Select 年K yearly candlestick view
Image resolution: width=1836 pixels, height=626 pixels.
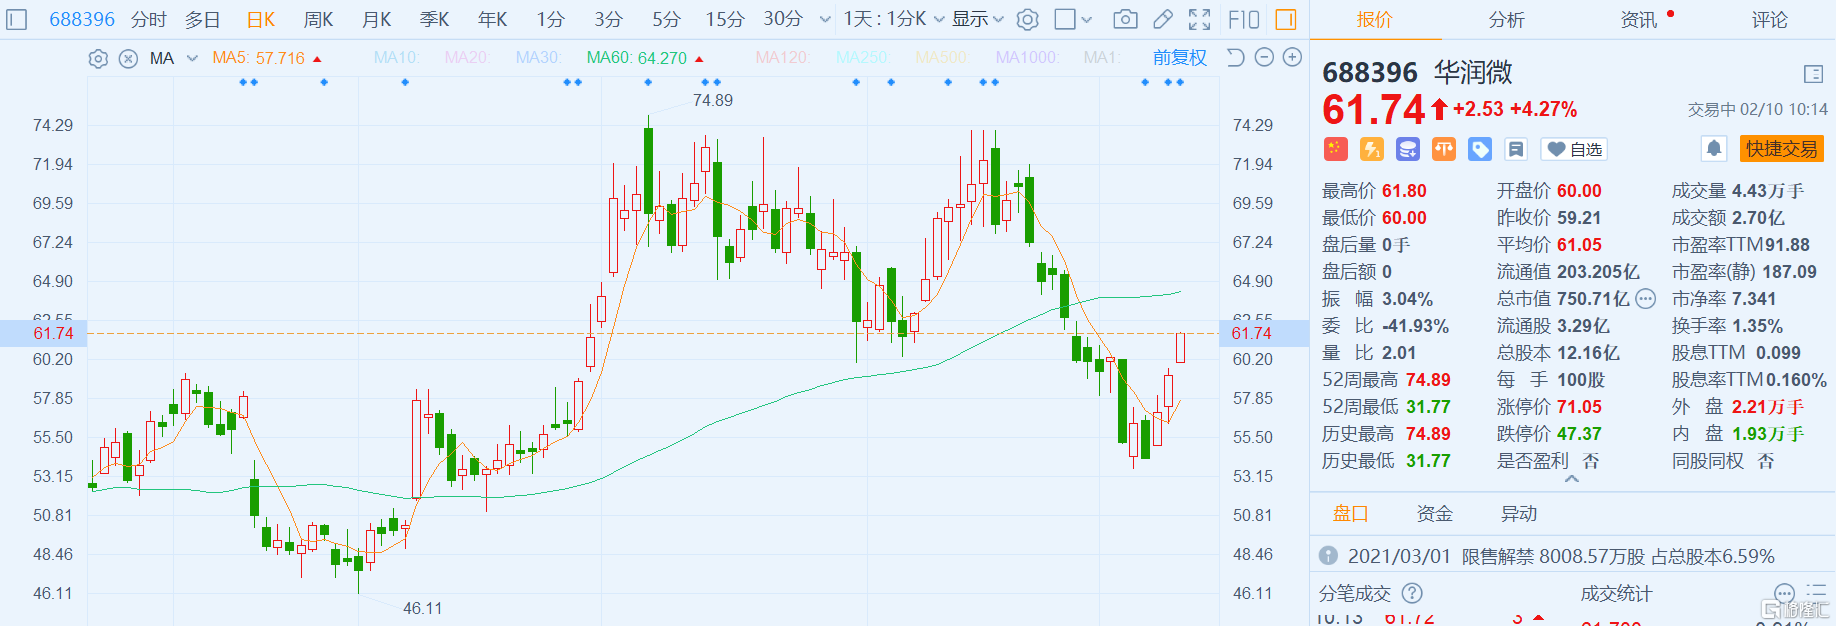pos(492,19)
